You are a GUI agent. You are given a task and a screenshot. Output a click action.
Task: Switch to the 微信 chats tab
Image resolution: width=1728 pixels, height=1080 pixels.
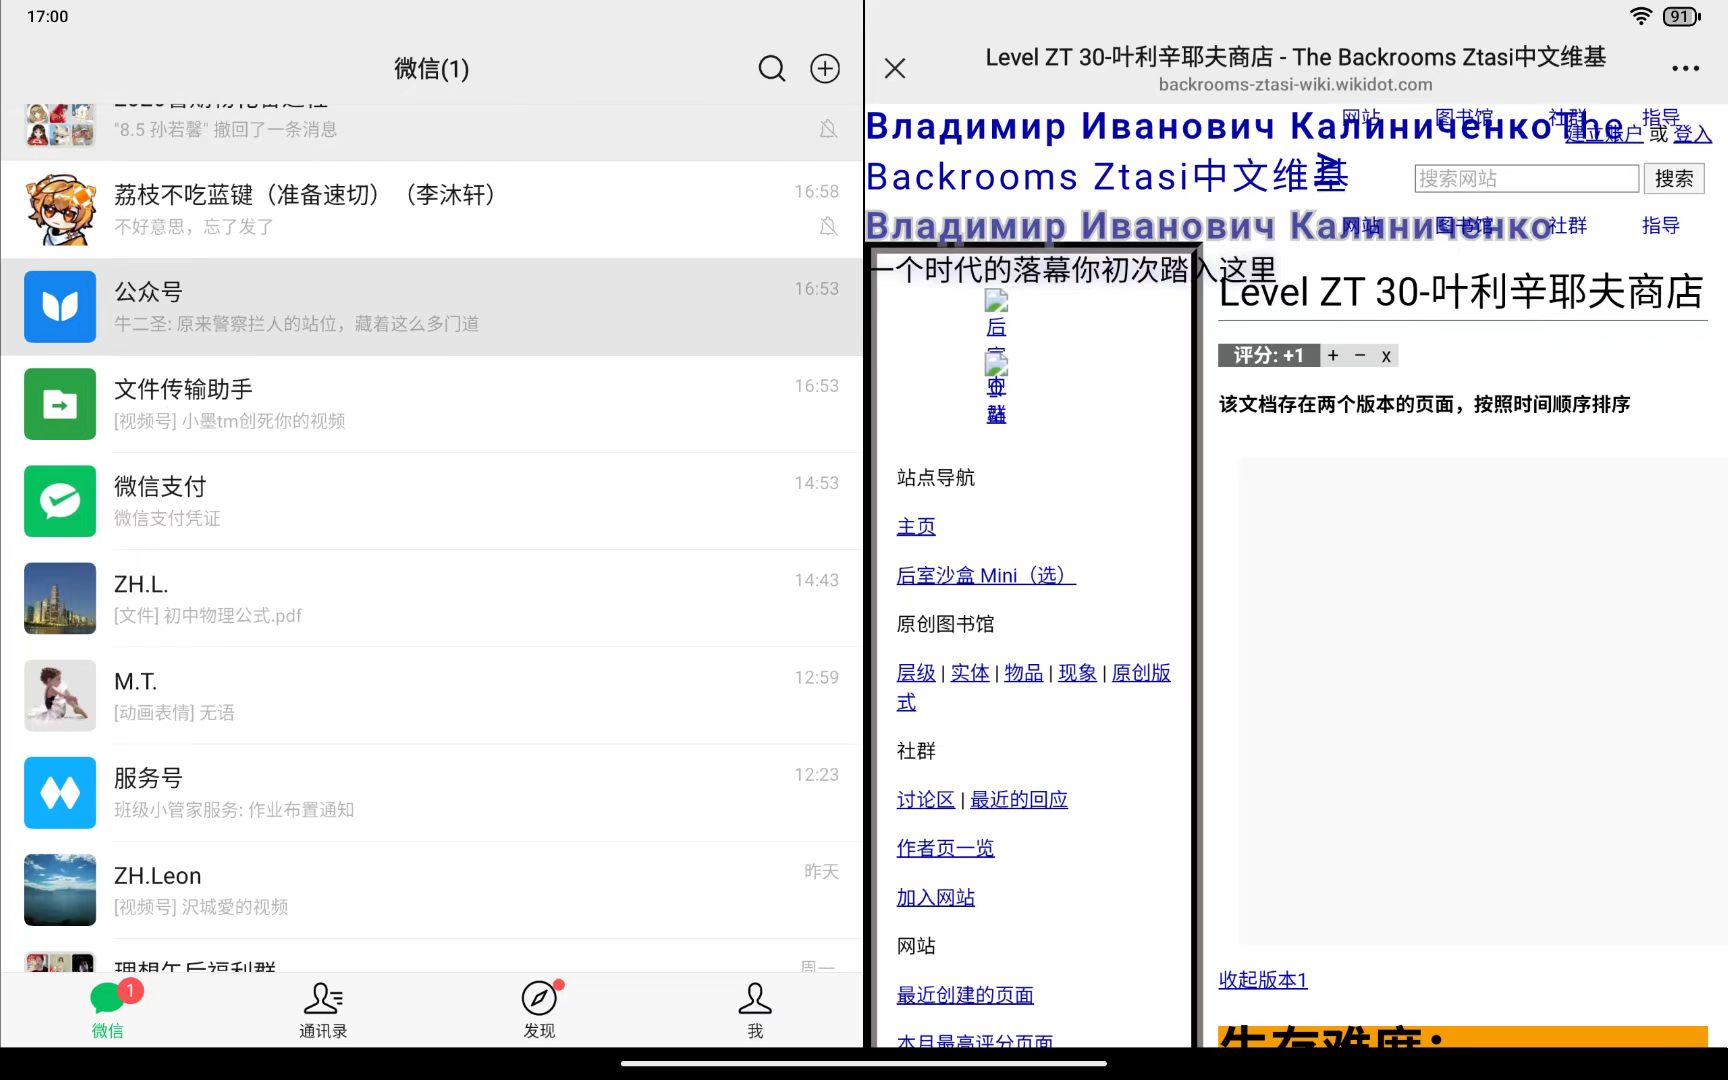tap(108, 1010)
